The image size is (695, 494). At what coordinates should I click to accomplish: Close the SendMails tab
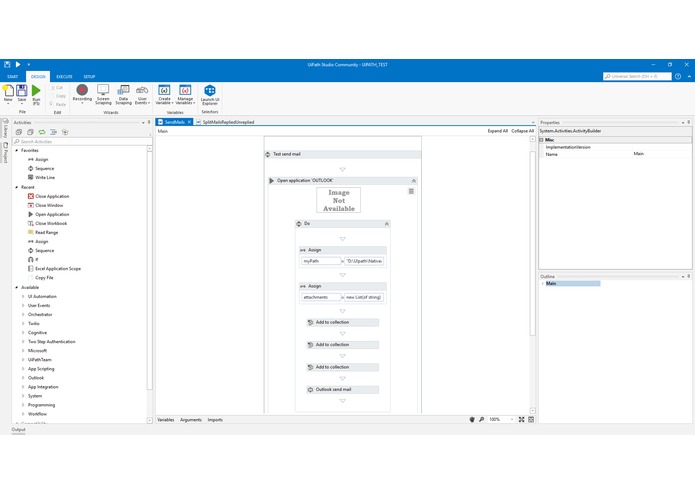coord(189,122)
